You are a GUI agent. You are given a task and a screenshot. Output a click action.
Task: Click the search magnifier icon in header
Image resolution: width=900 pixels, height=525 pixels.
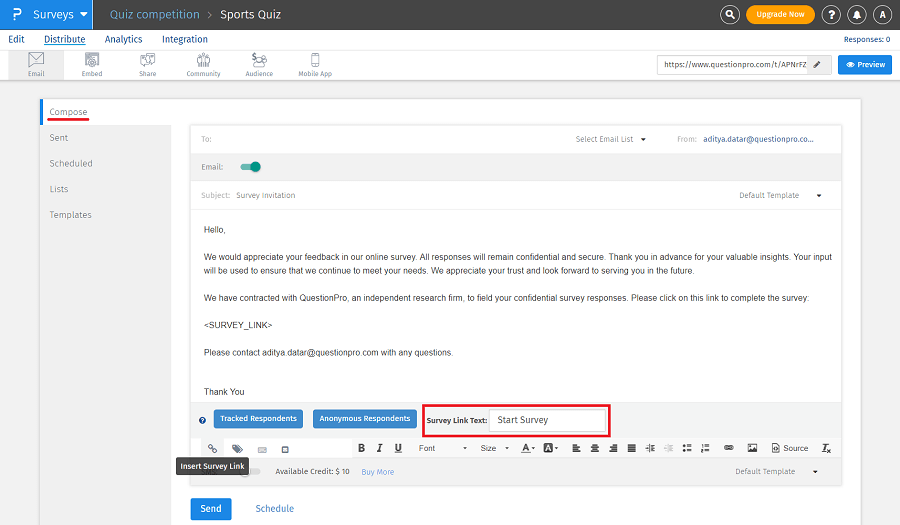click(x=730, y=14)
